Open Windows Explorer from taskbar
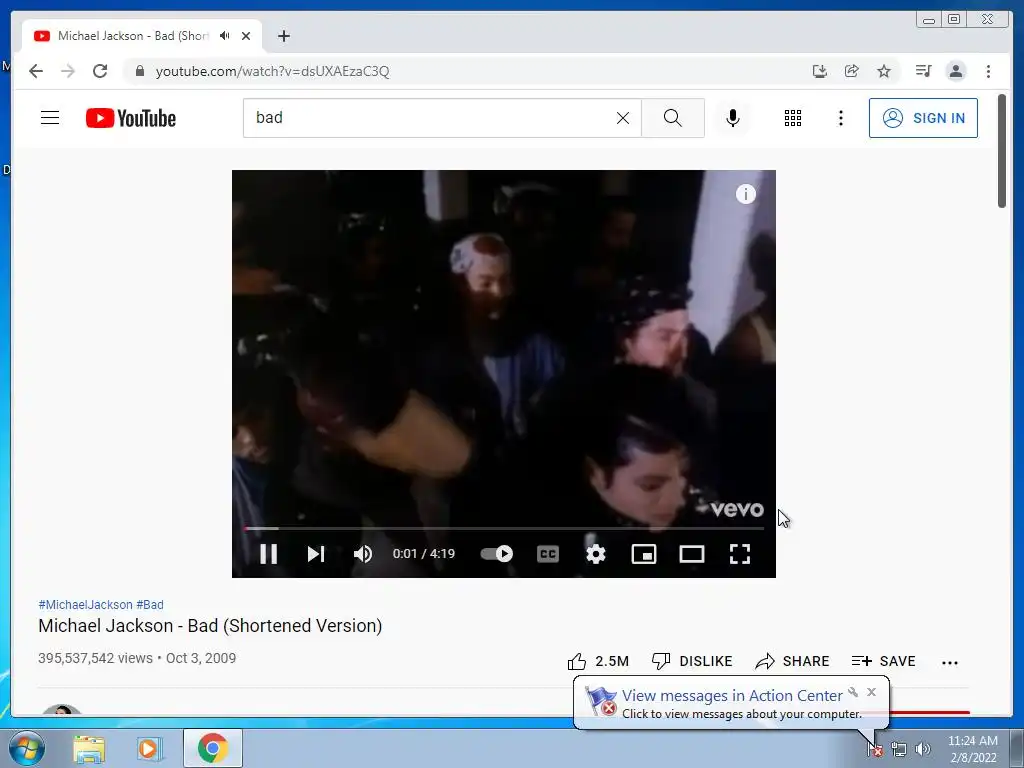Viewport: 1024px width, 768px height. point(89,748)
